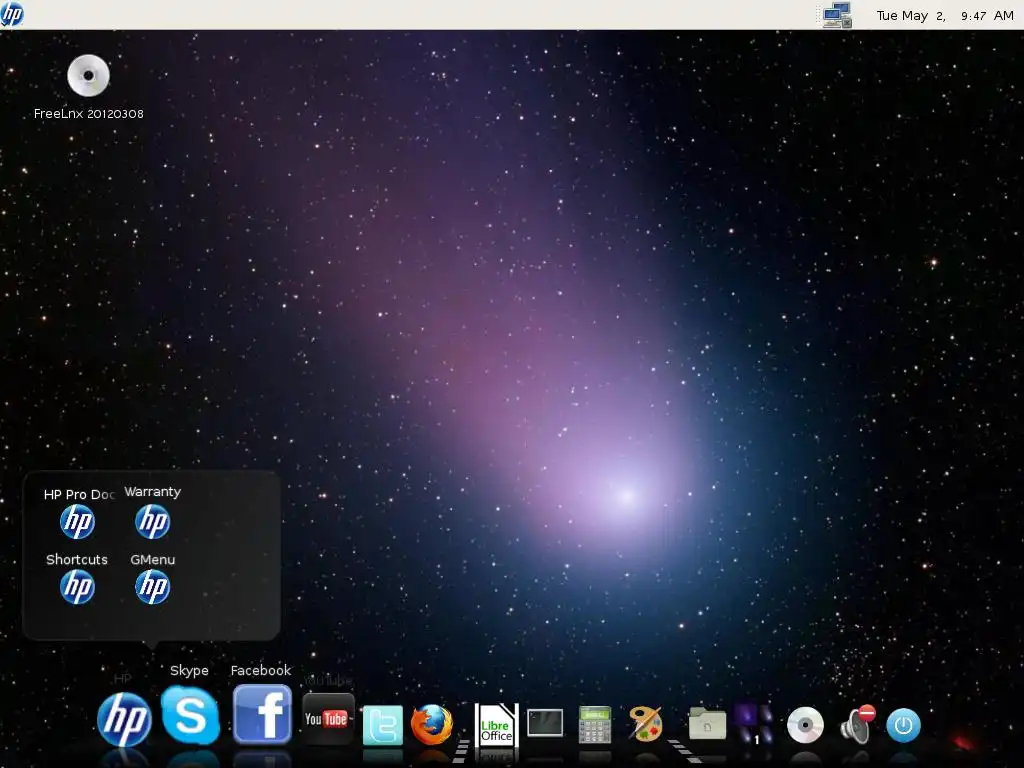Open Facebook from the dock
This screenshot has width=1024, height=768.
(263, 714)
